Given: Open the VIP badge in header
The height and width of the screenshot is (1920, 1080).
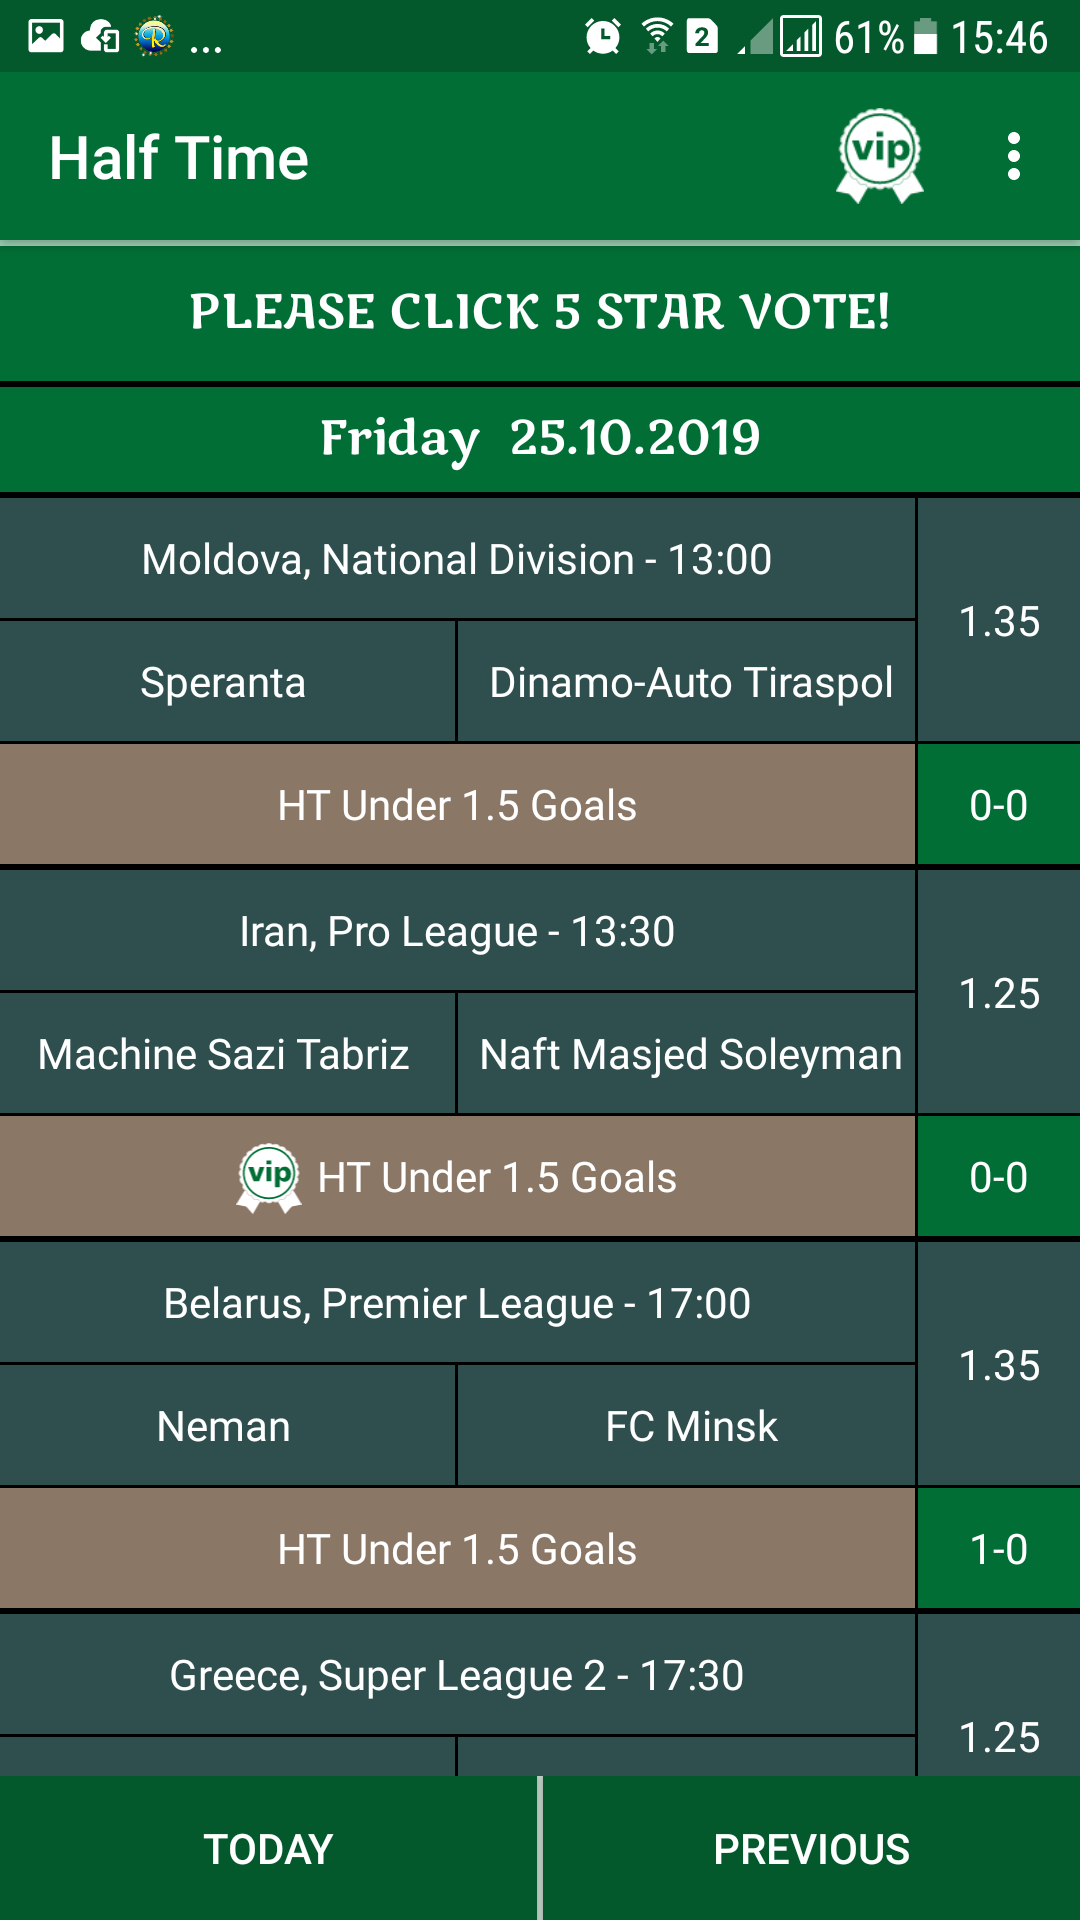Looking at the screenshot, I should click(x=880, y=156).
